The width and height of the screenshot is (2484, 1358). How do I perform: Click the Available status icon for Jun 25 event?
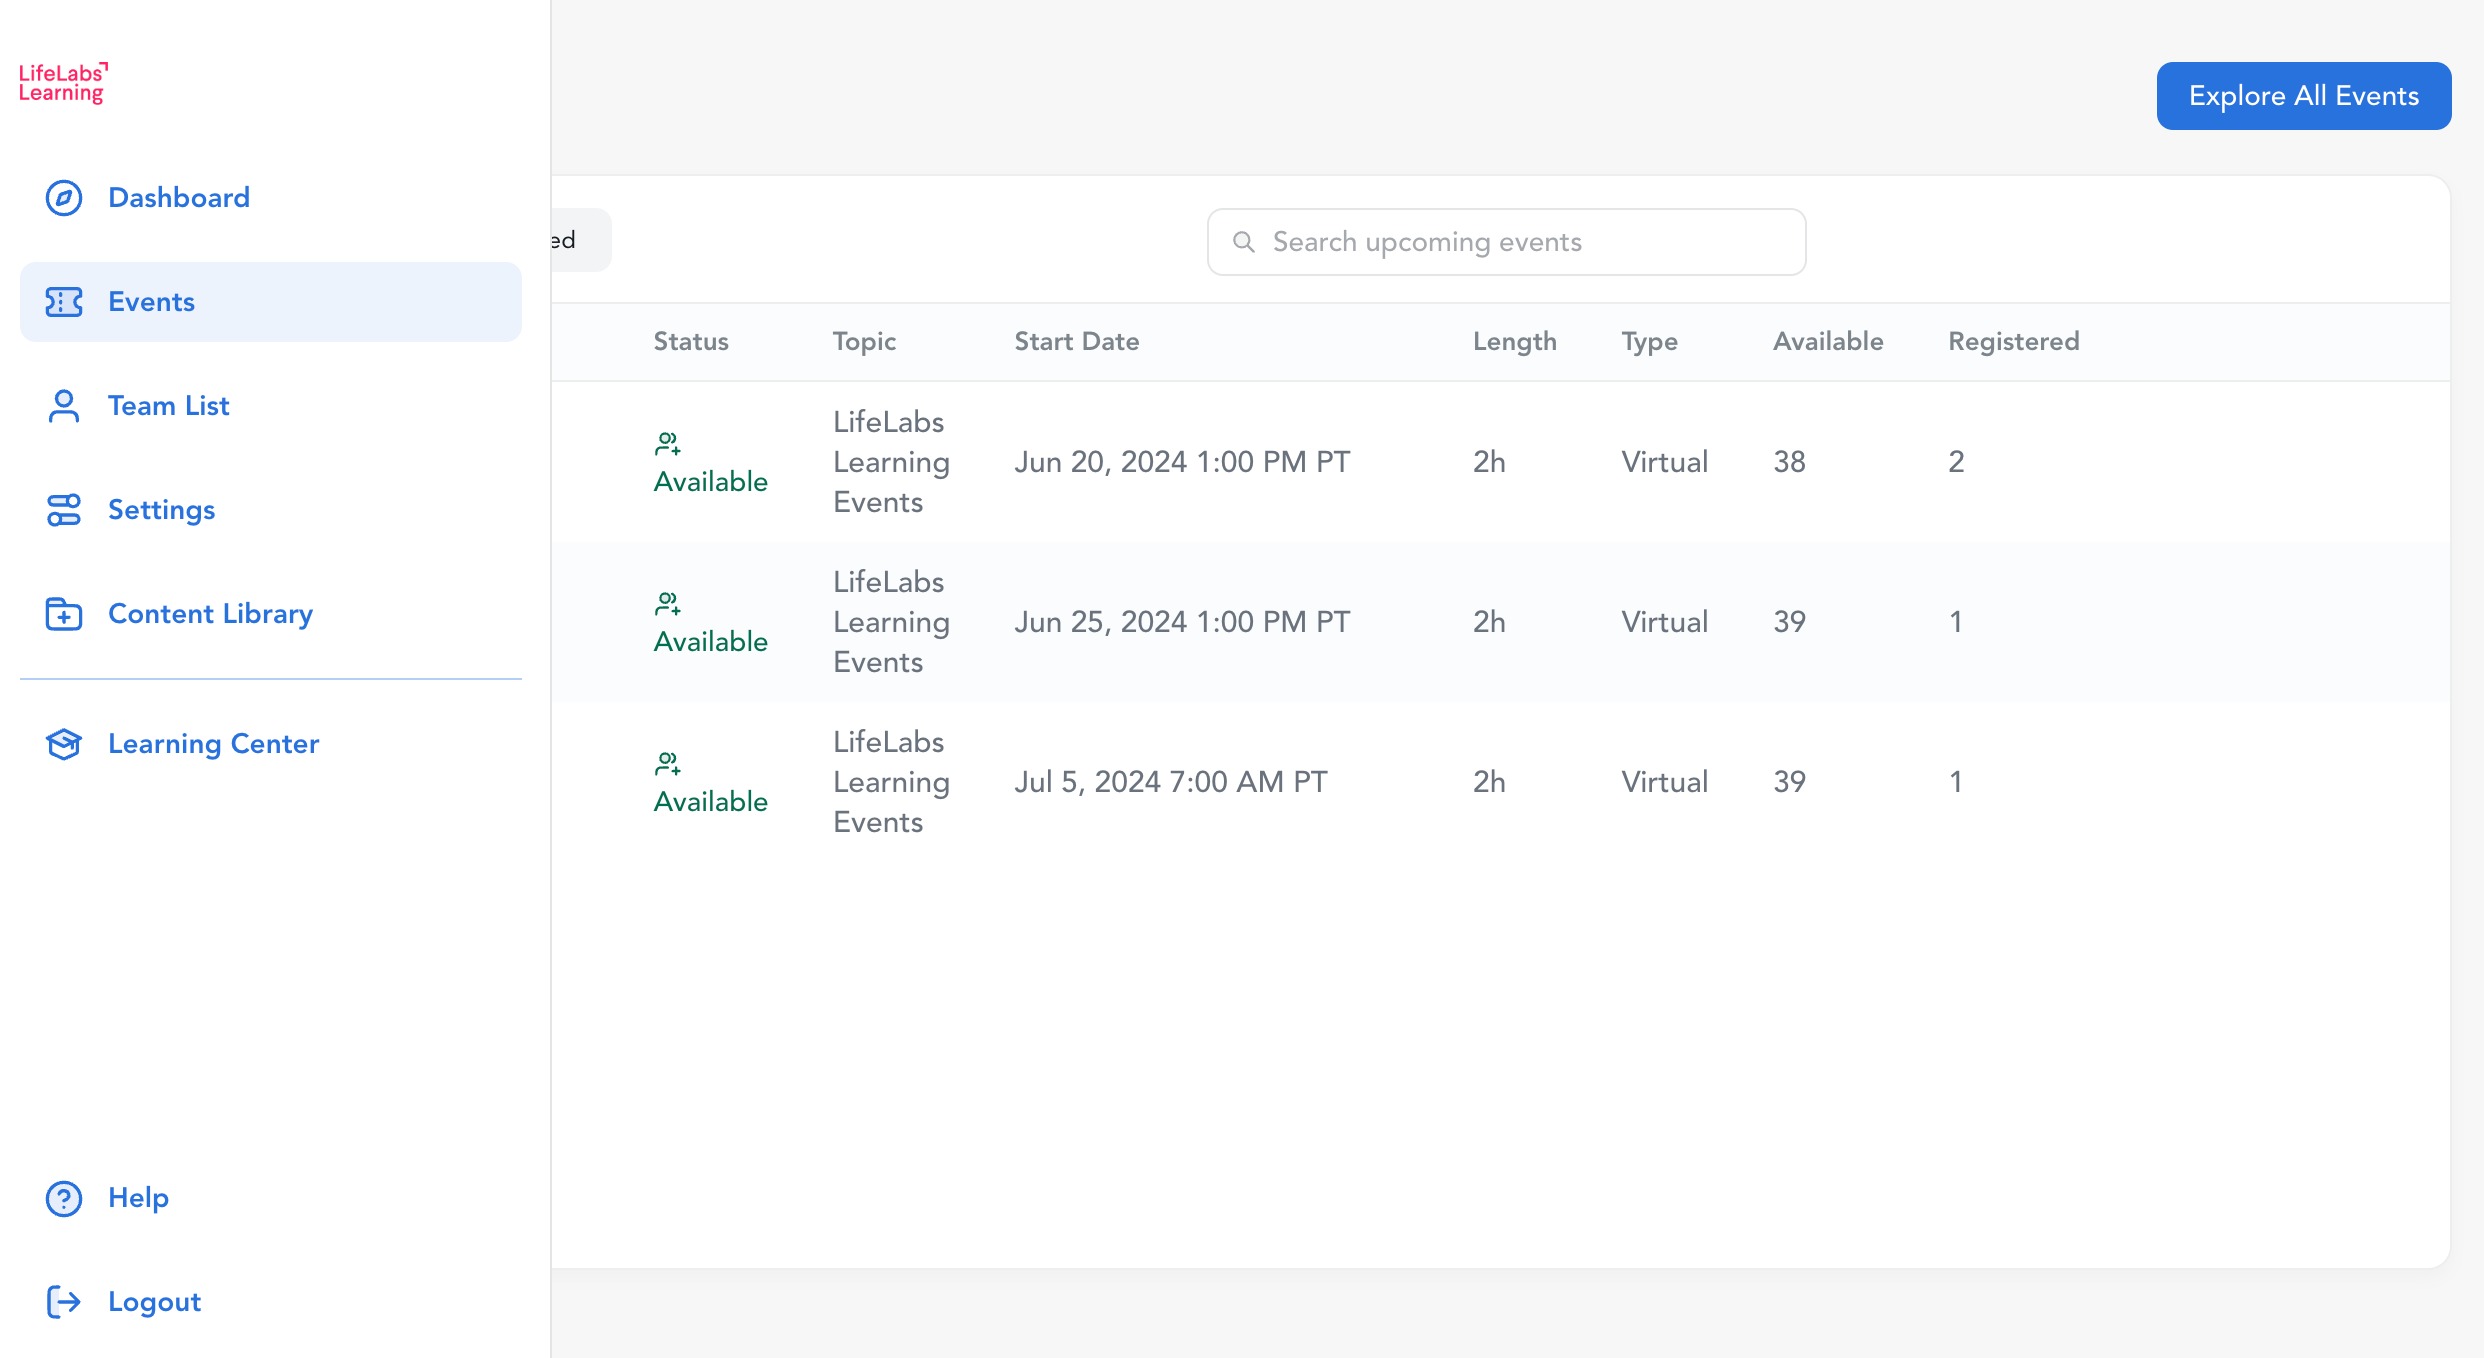(x=668, y=603)
